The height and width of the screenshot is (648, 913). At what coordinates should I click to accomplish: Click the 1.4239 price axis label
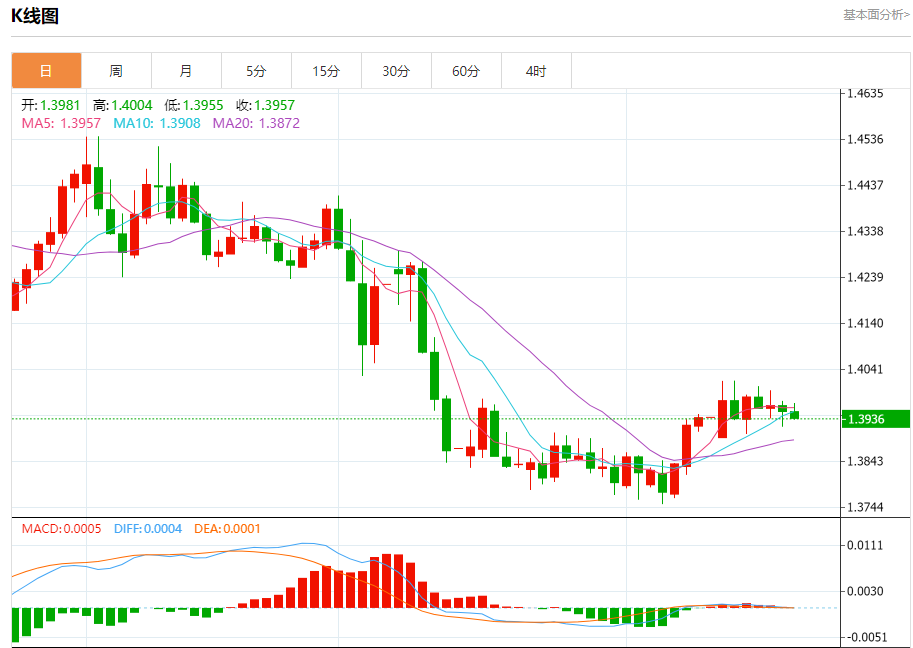pos(865,277)
